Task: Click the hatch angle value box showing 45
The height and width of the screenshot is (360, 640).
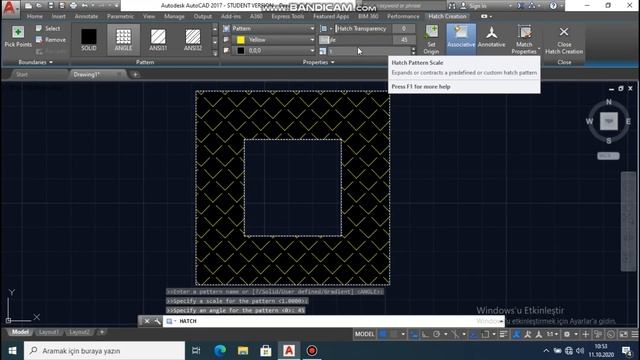Action: [x=404, y=40]
